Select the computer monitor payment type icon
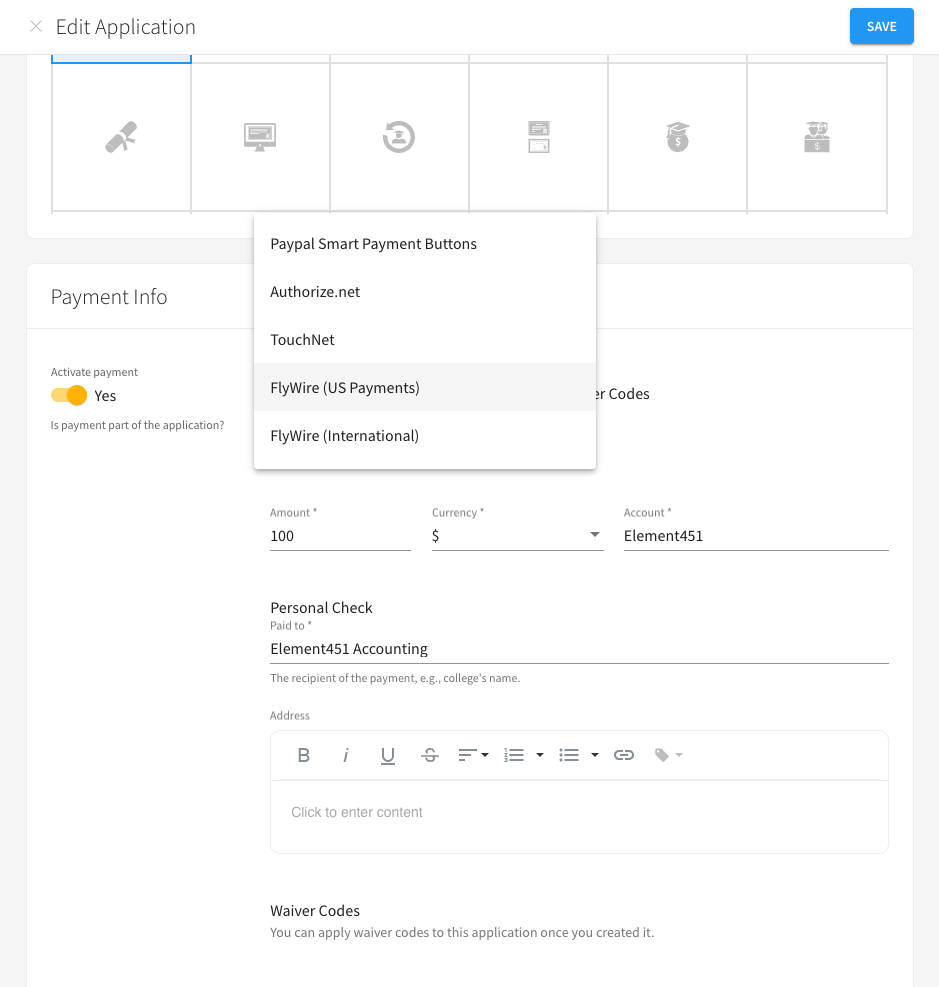The width and height of the screenshot is (939, 987). [x=260, y=137]
